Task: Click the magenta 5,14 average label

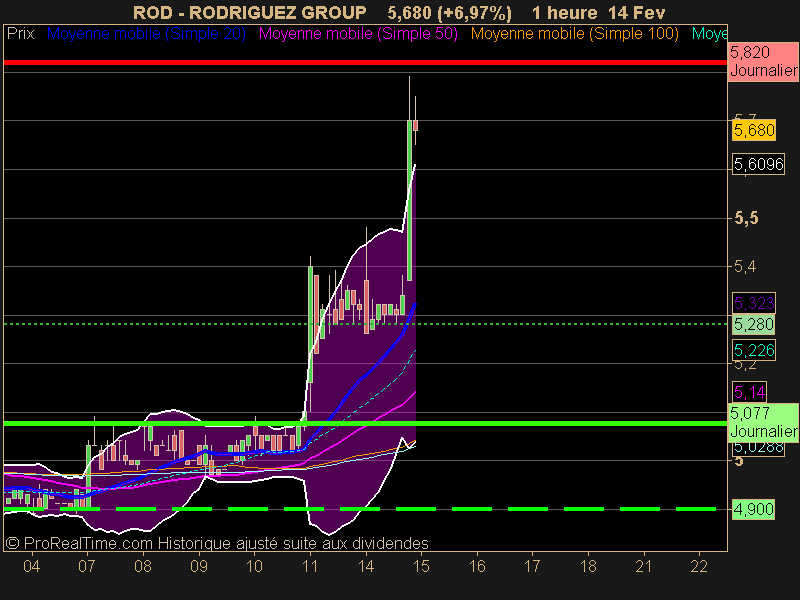Action: coord(749,392)
